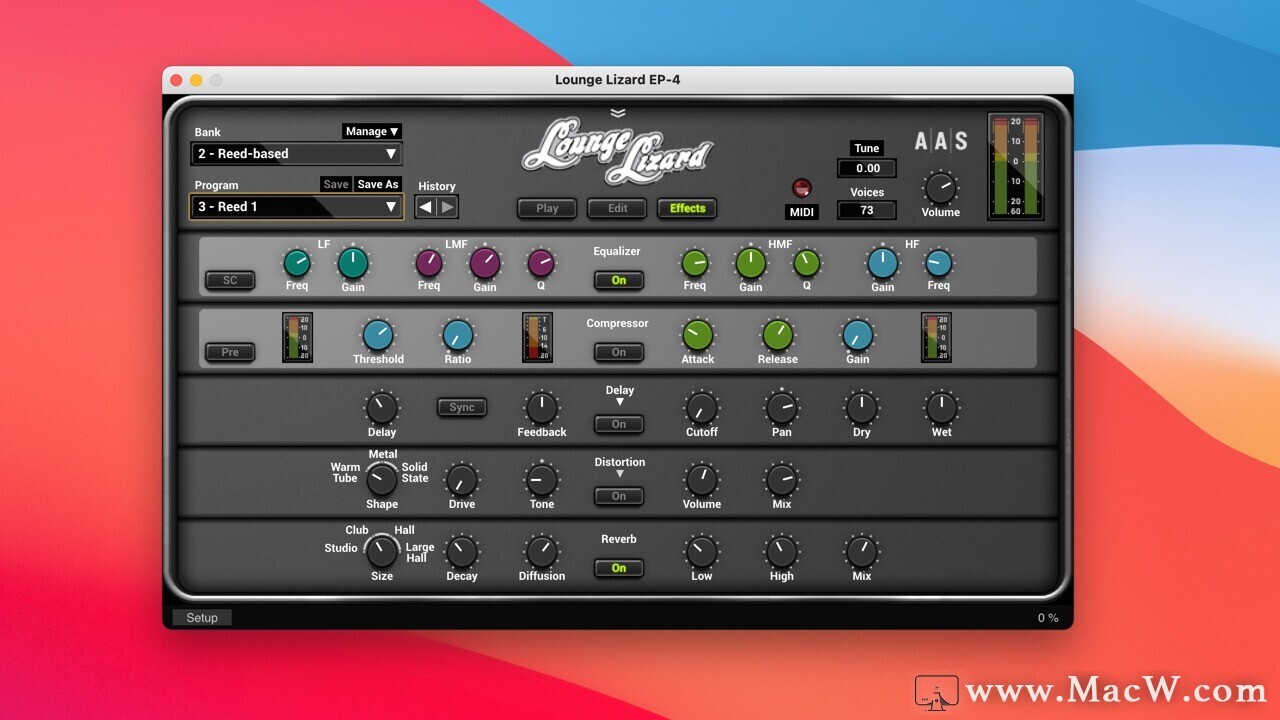Collapse panel with top double-chevron
The image size is (1280, 720).
click(618, 112)
